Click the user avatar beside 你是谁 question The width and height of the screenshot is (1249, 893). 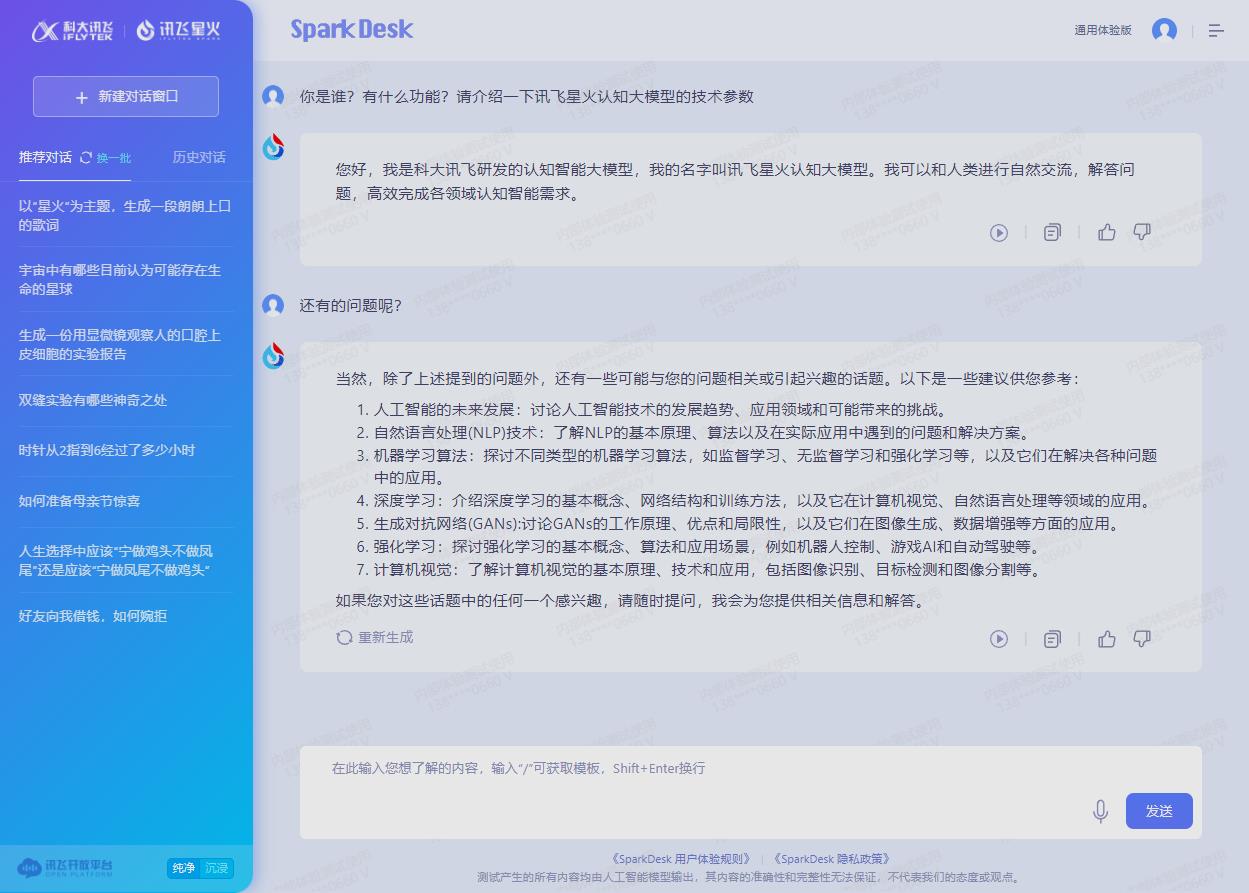point(273,96)
